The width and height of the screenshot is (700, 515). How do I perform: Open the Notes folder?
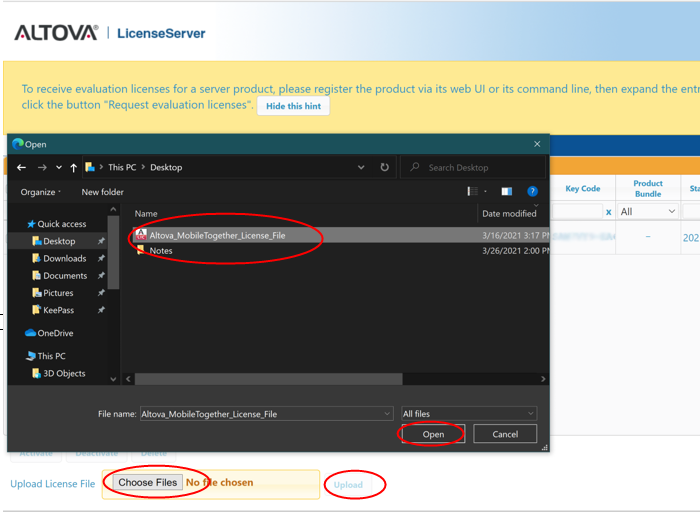click(x=160, y=251)
